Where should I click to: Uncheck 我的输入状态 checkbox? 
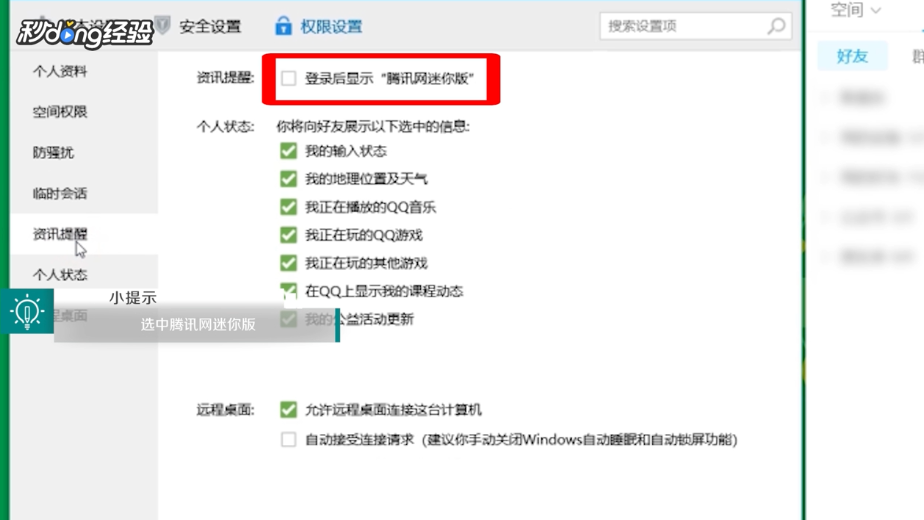pyautogui.click(x=288, y=151)
